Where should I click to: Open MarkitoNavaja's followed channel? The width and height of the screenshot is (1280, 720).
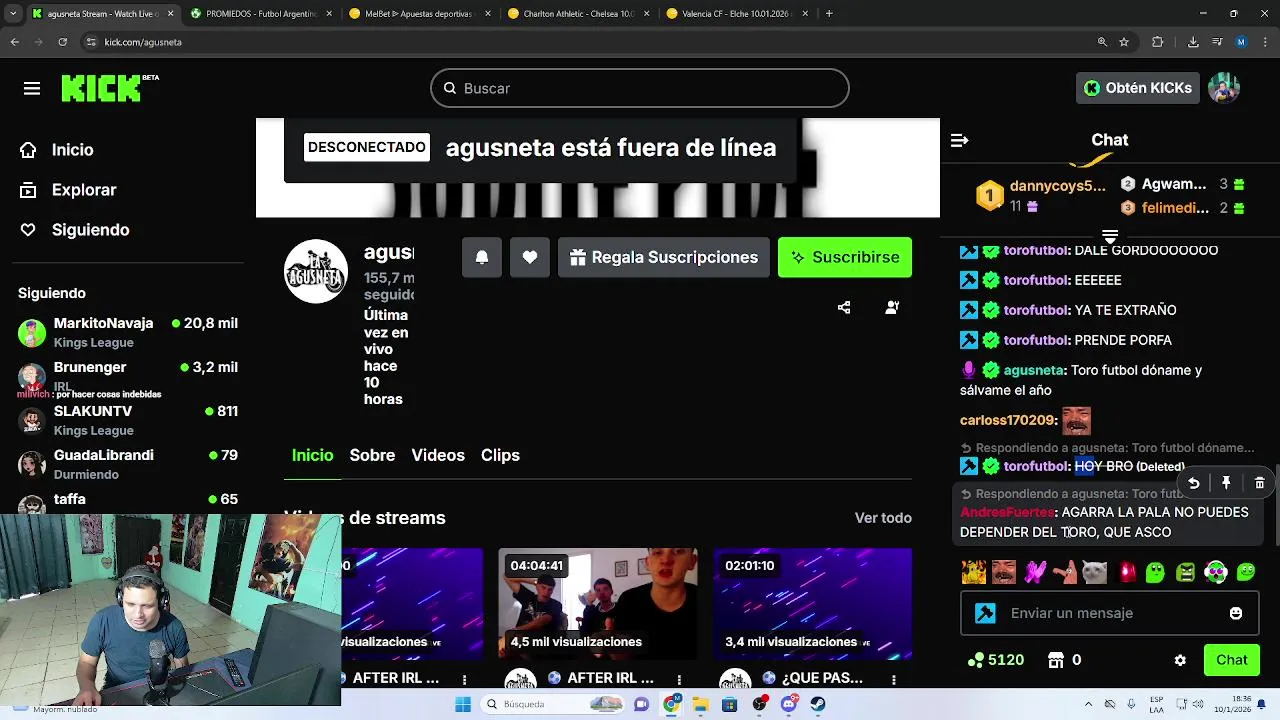pos(128,332)
